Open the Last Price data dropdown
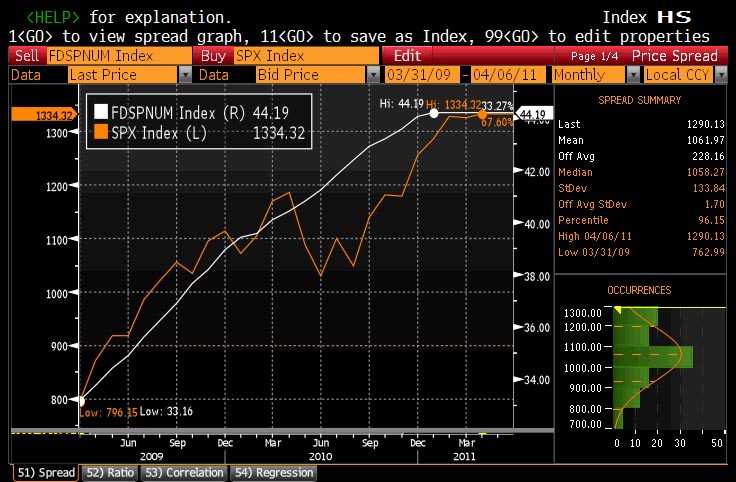 (x=185, y=75)
